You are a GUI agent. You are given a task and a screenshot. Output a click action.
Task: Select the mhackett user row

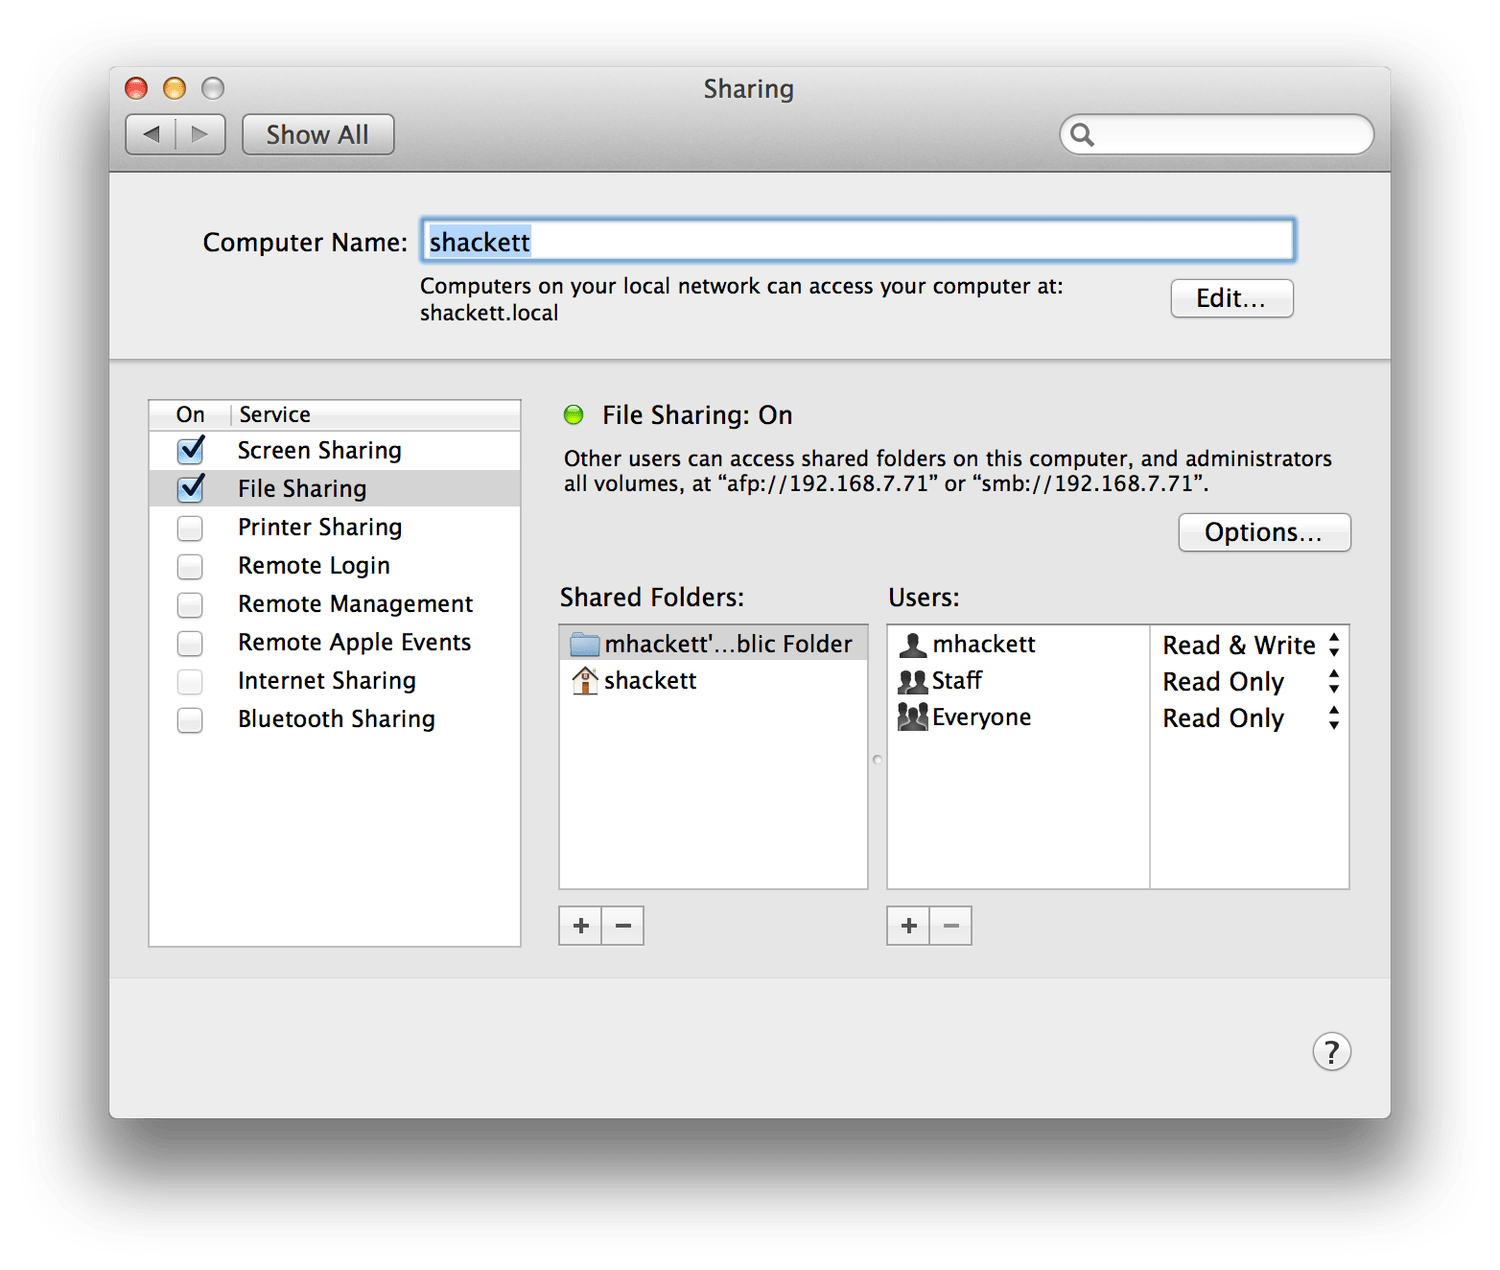point(1018,644)
